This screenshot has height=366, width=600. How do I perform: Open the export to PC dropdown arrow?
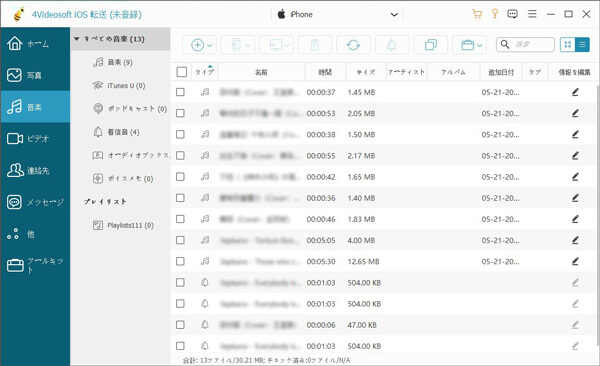[x=287, y=46]
